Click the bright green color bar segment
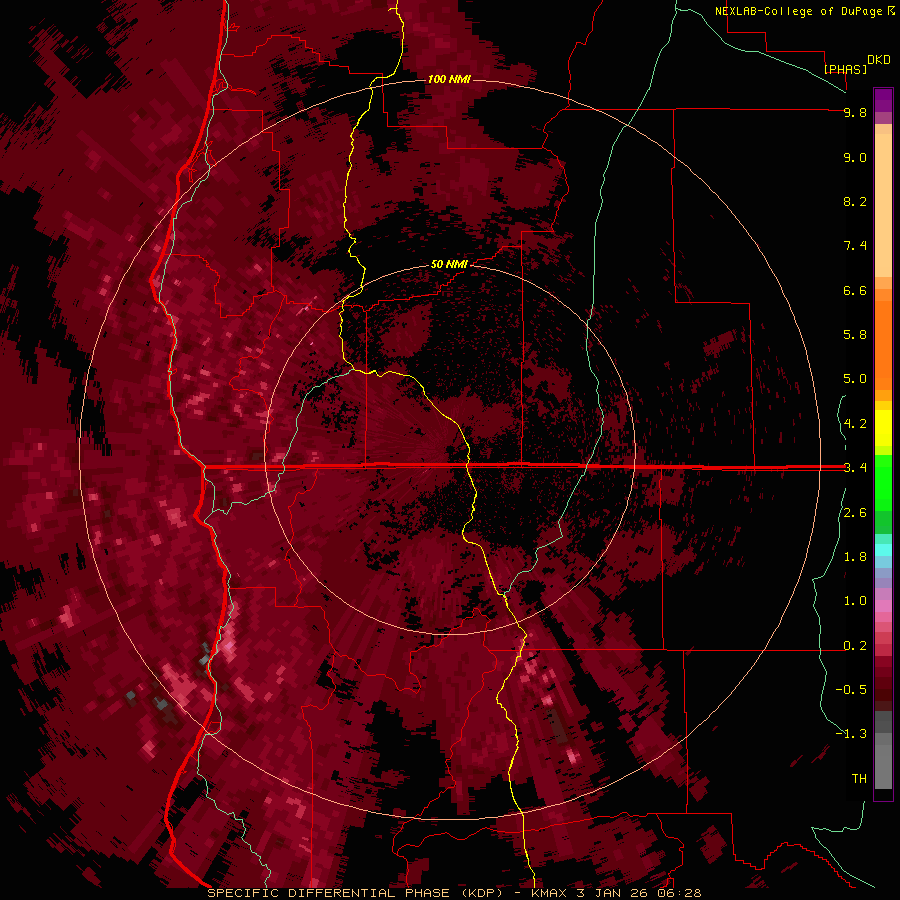The height and width of the screenshot is (900, 900). tap(883, 481)
